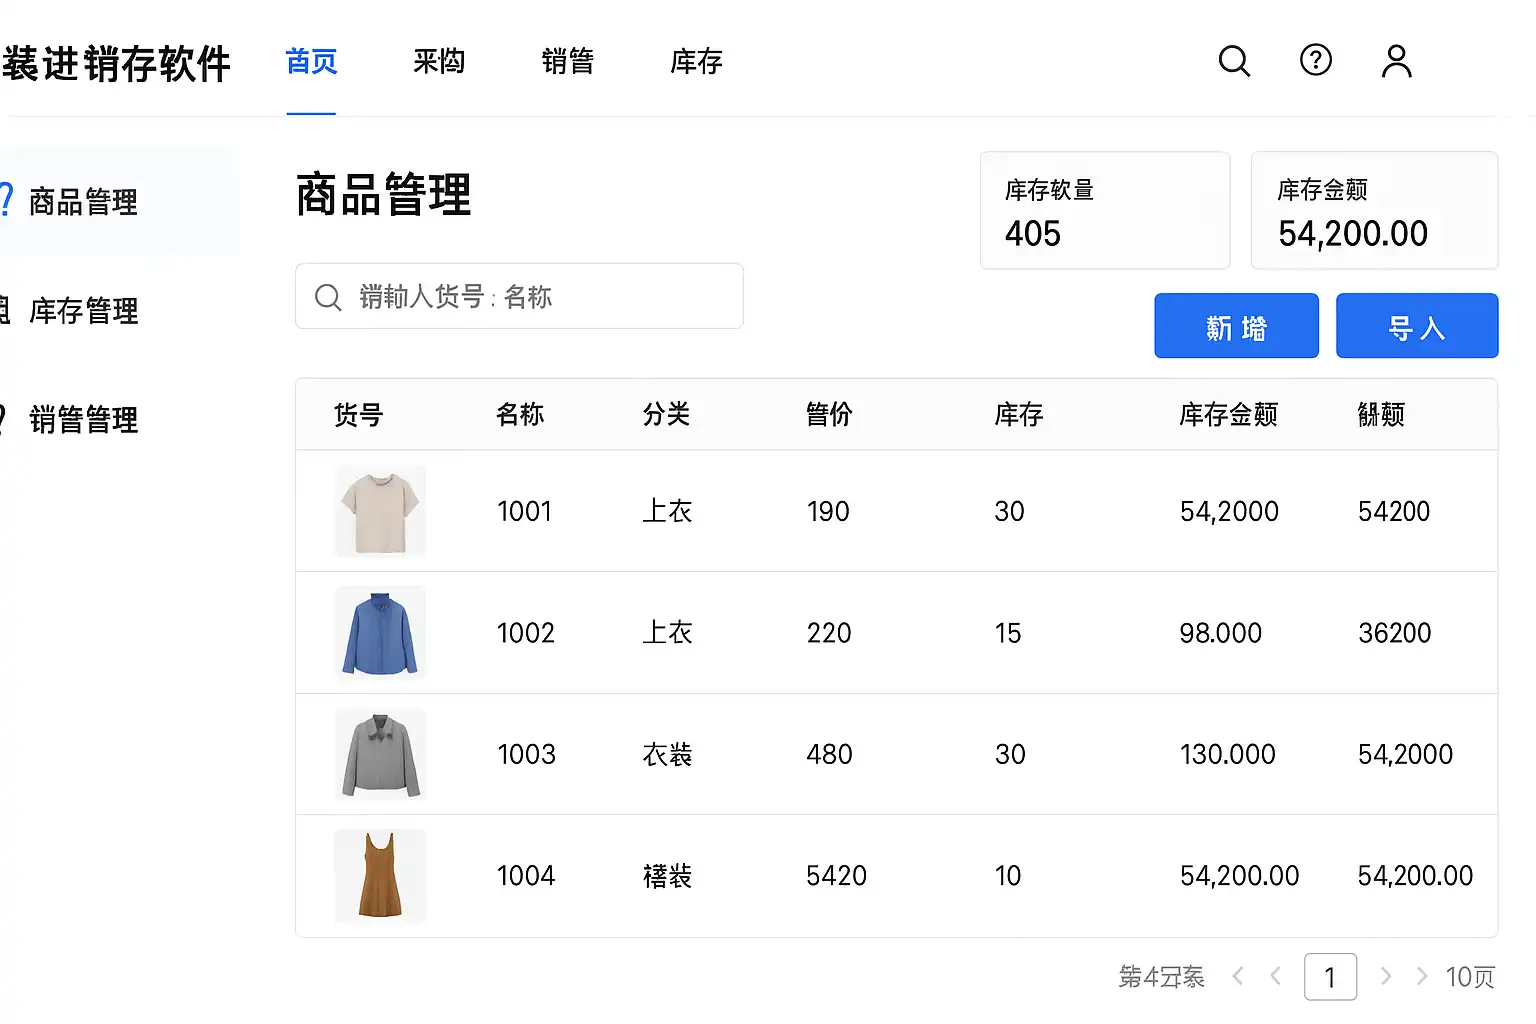Click the blue shirt product thumbnail
Screen dimensions: 1536x1024
[x=380, y=633]
